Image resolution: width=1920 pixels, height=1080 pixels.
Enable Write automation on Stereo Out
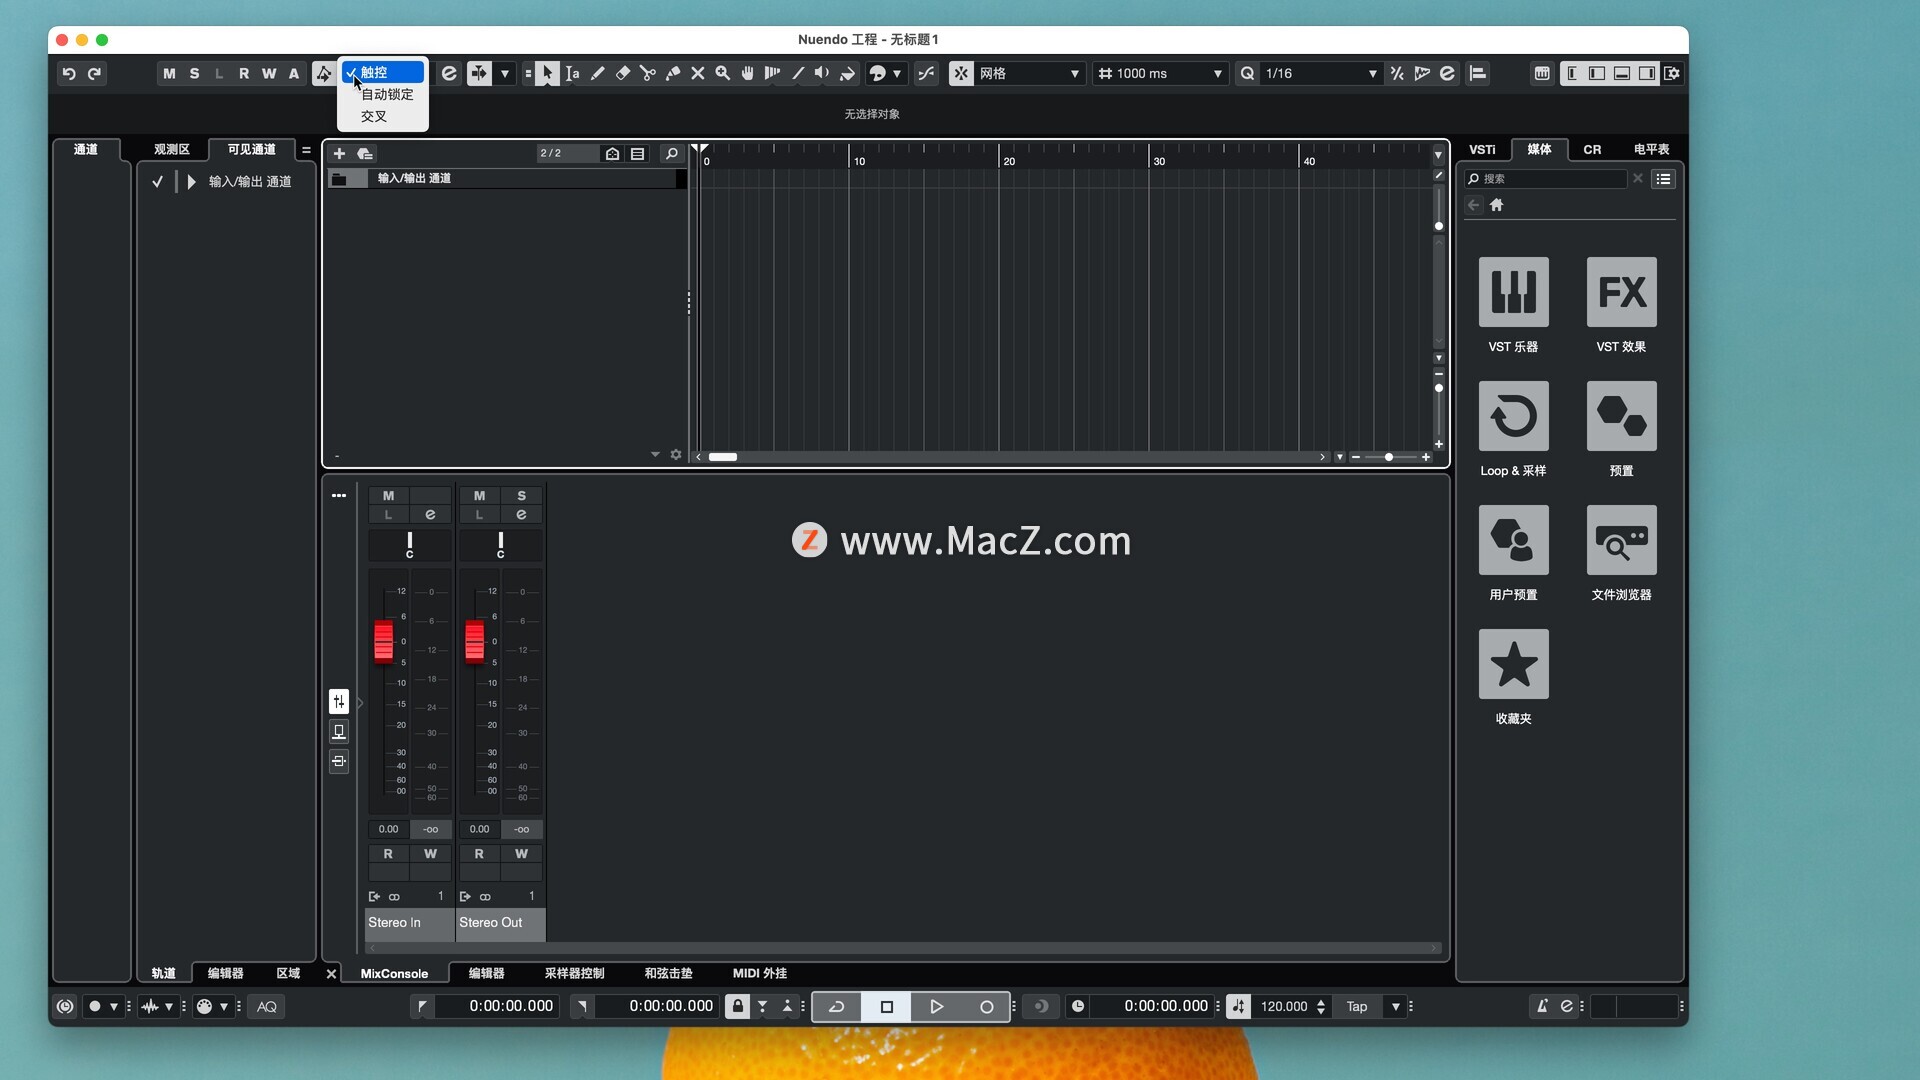(x=521, y=854)
